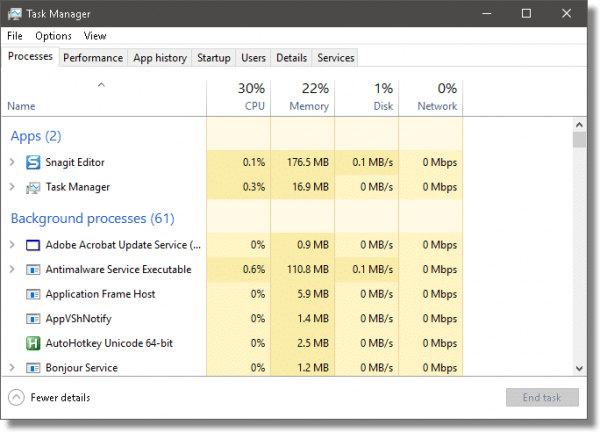The height and width of the screenshot is (432, 600).
Task: Expand the Antimalware Service Executable entry
Action: [x=12, y=269]
